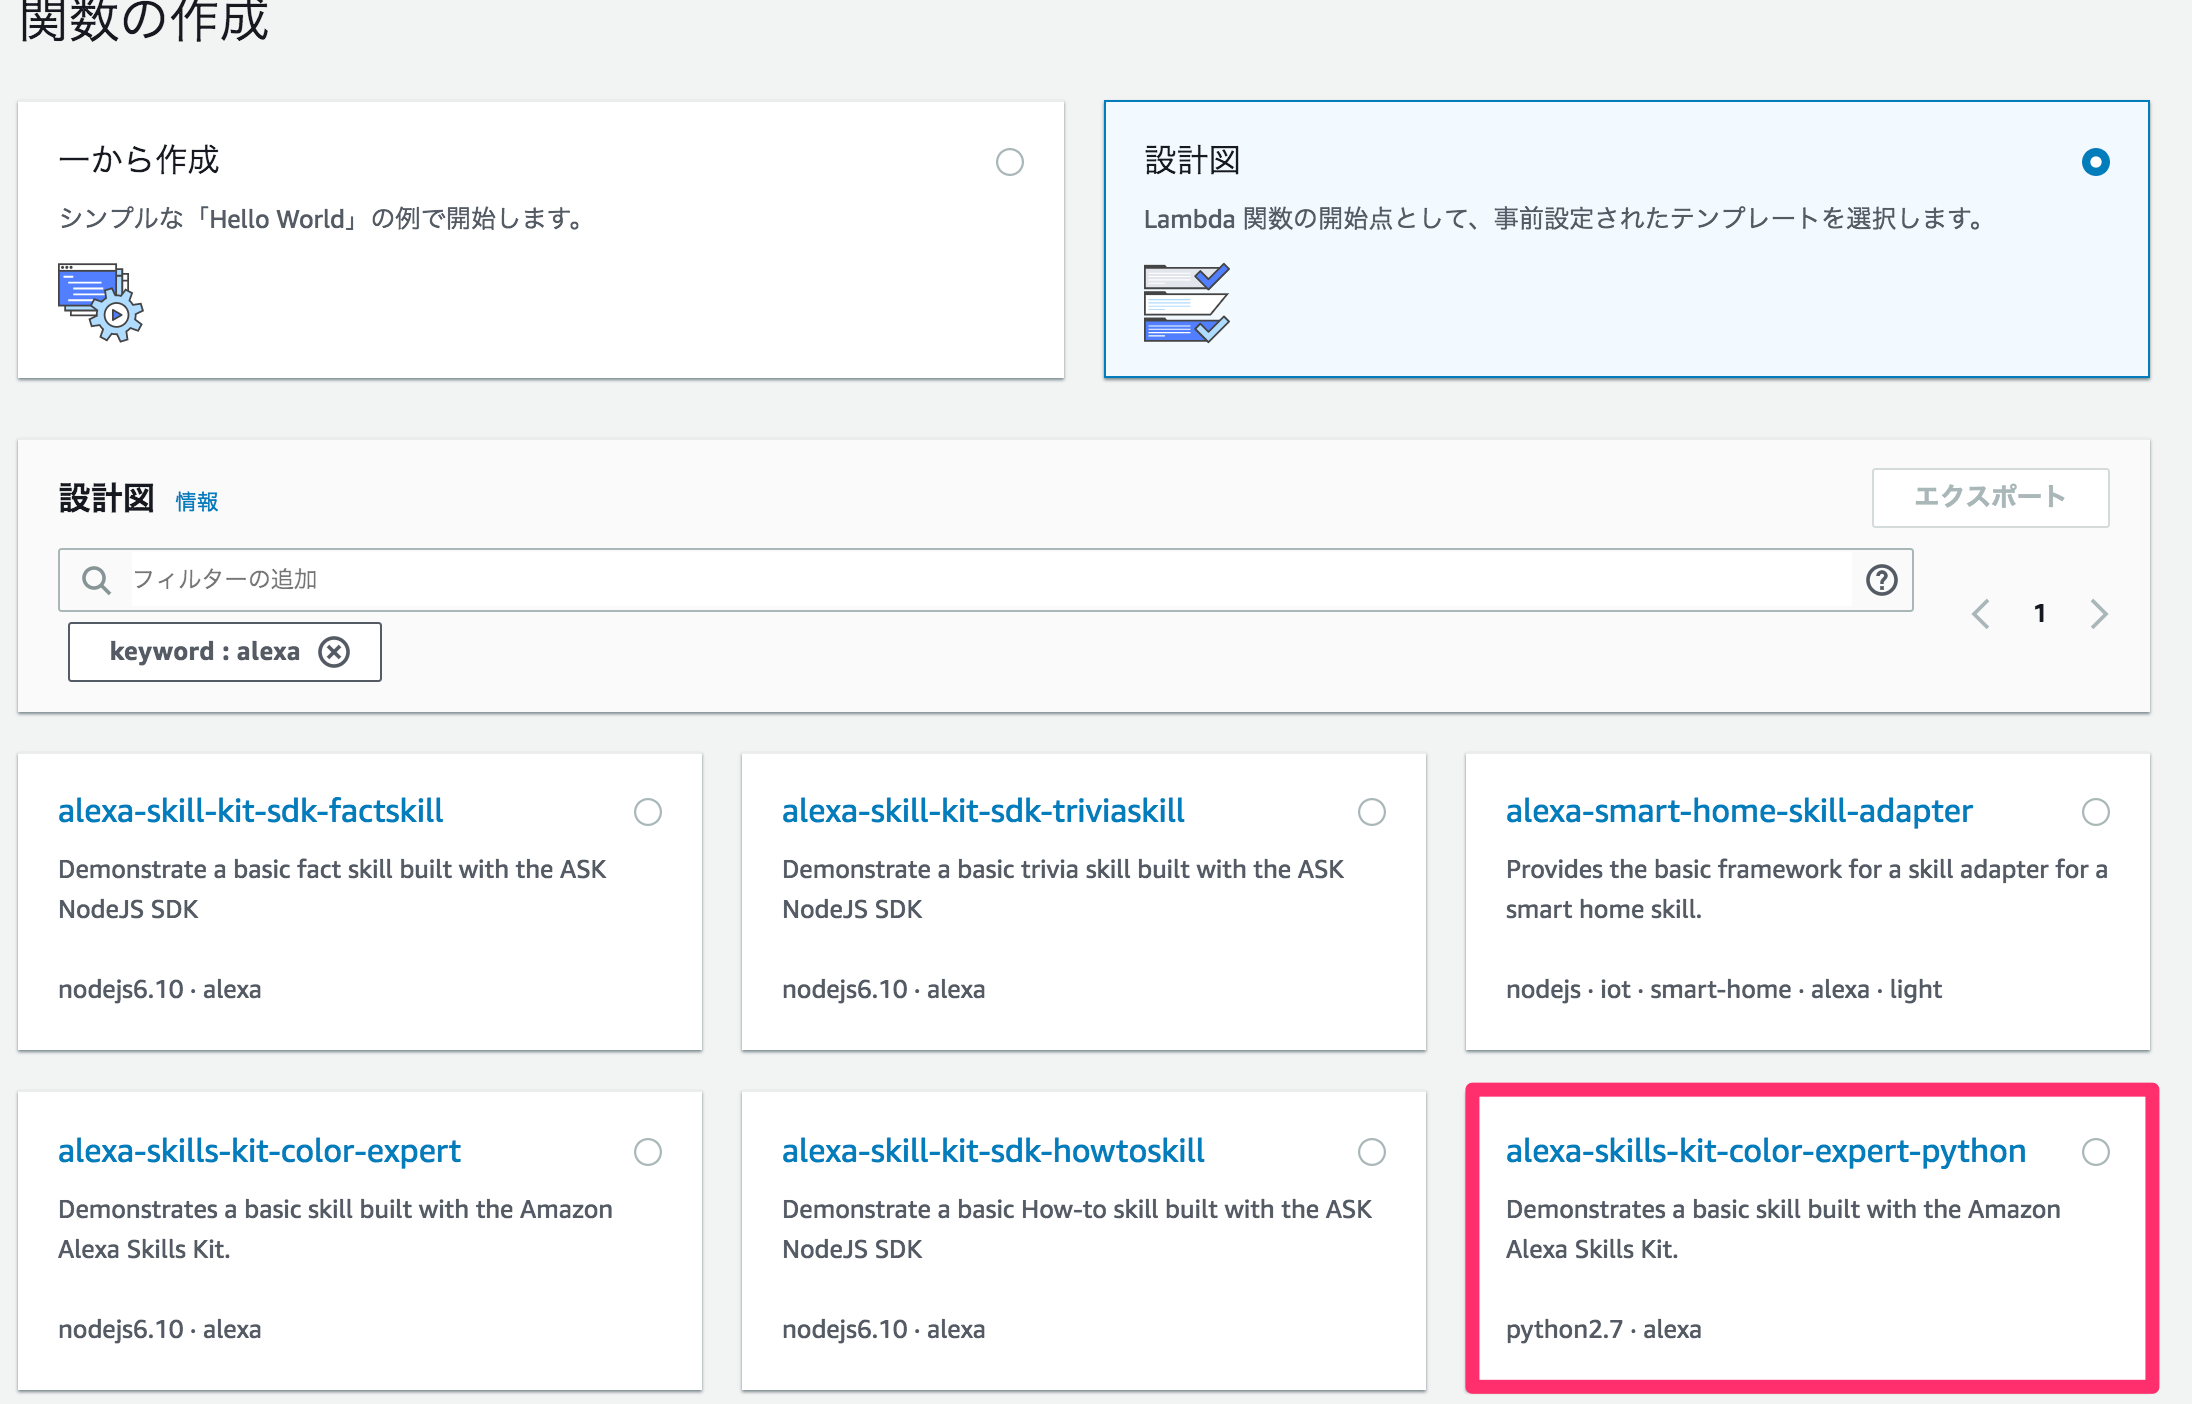Click 'Demonstrate a basic fact skill' description
Viewport: 2192px width, 1404px height.
point(332,889)
